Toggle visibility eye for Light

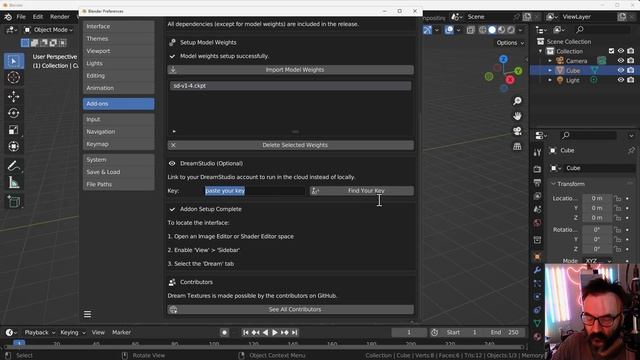point(621,80)
